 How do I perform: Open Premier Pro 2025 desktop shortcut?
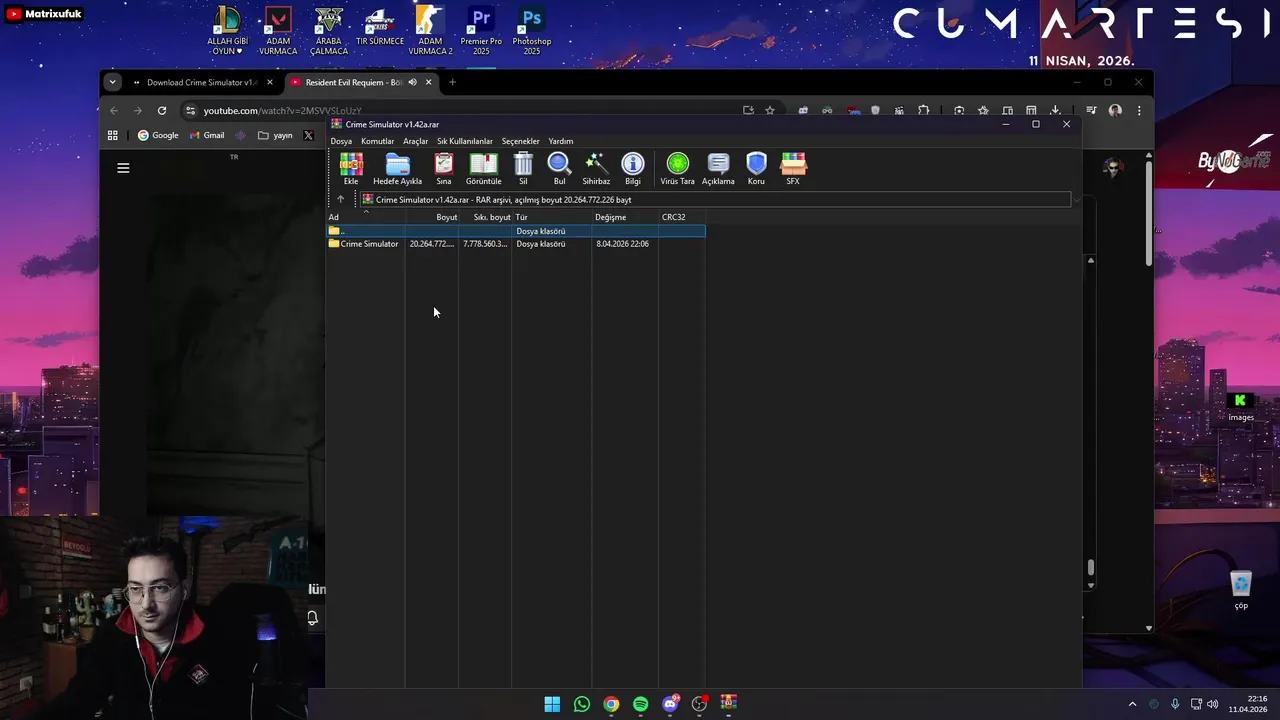tap(481, 31)
